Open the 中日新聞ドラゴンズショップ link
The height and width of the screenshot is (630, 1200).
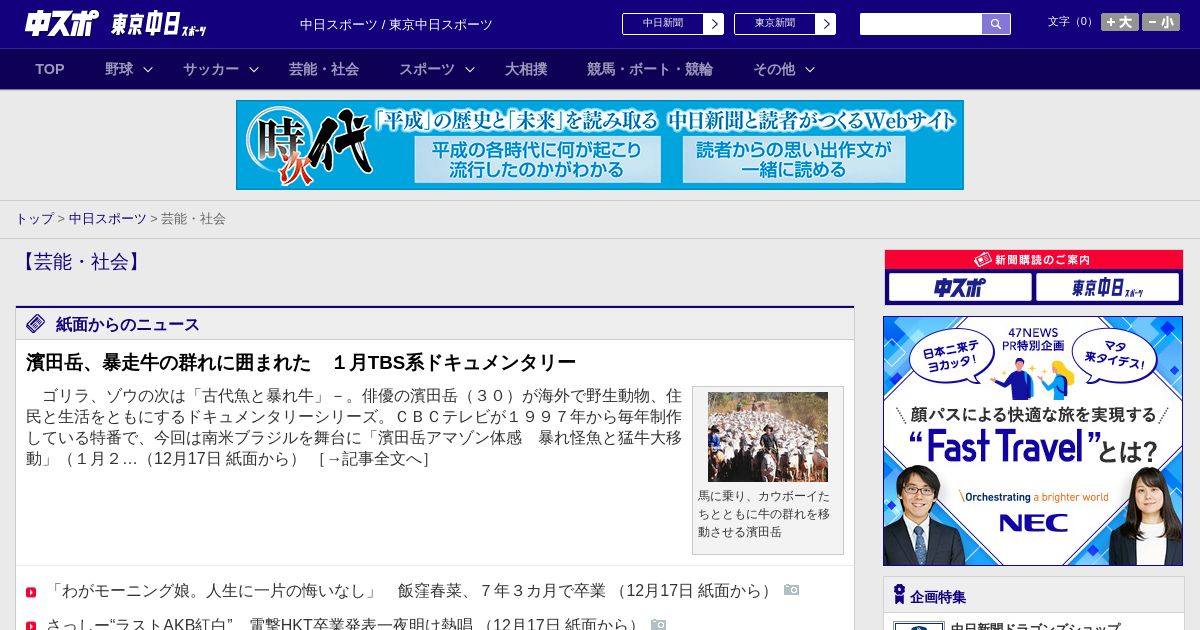1035,627
